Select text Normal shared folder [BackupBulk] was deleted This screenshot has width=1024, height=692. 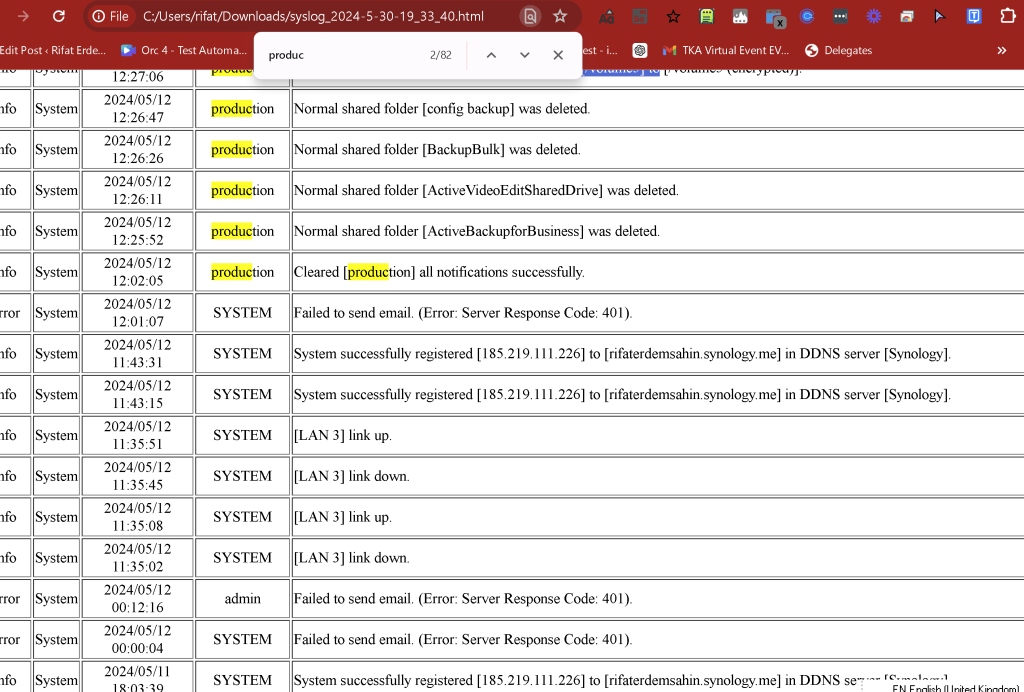437,149
